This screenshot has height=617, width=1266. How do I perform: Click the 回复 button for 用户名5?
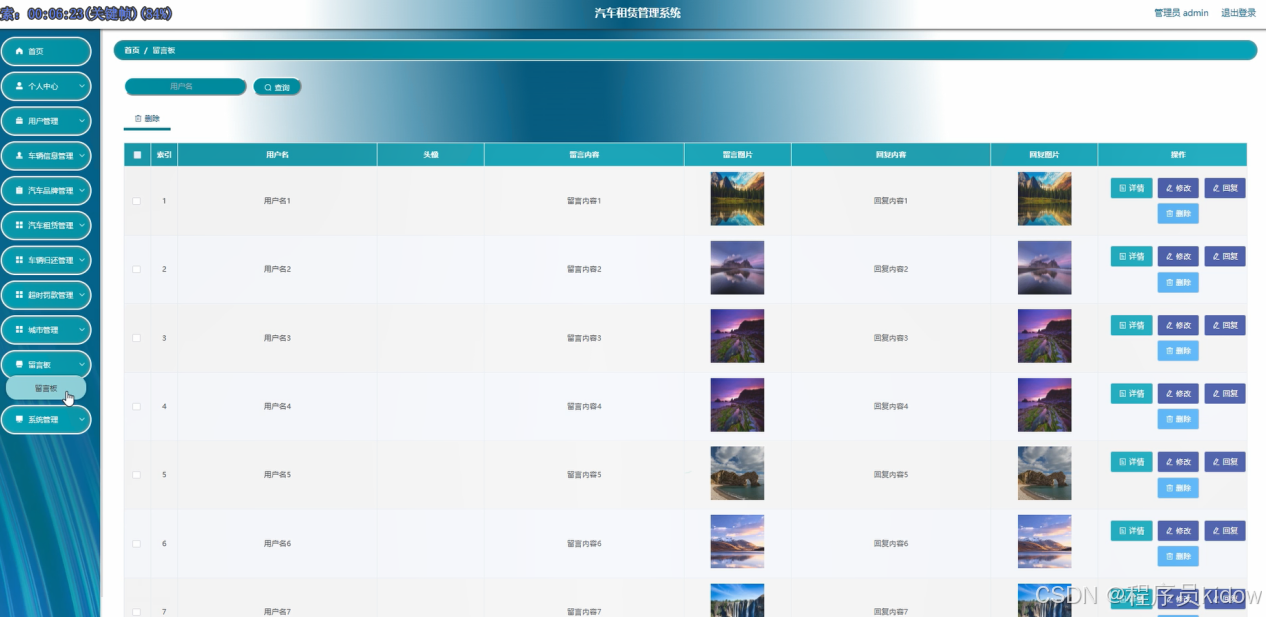[1225, 462]
